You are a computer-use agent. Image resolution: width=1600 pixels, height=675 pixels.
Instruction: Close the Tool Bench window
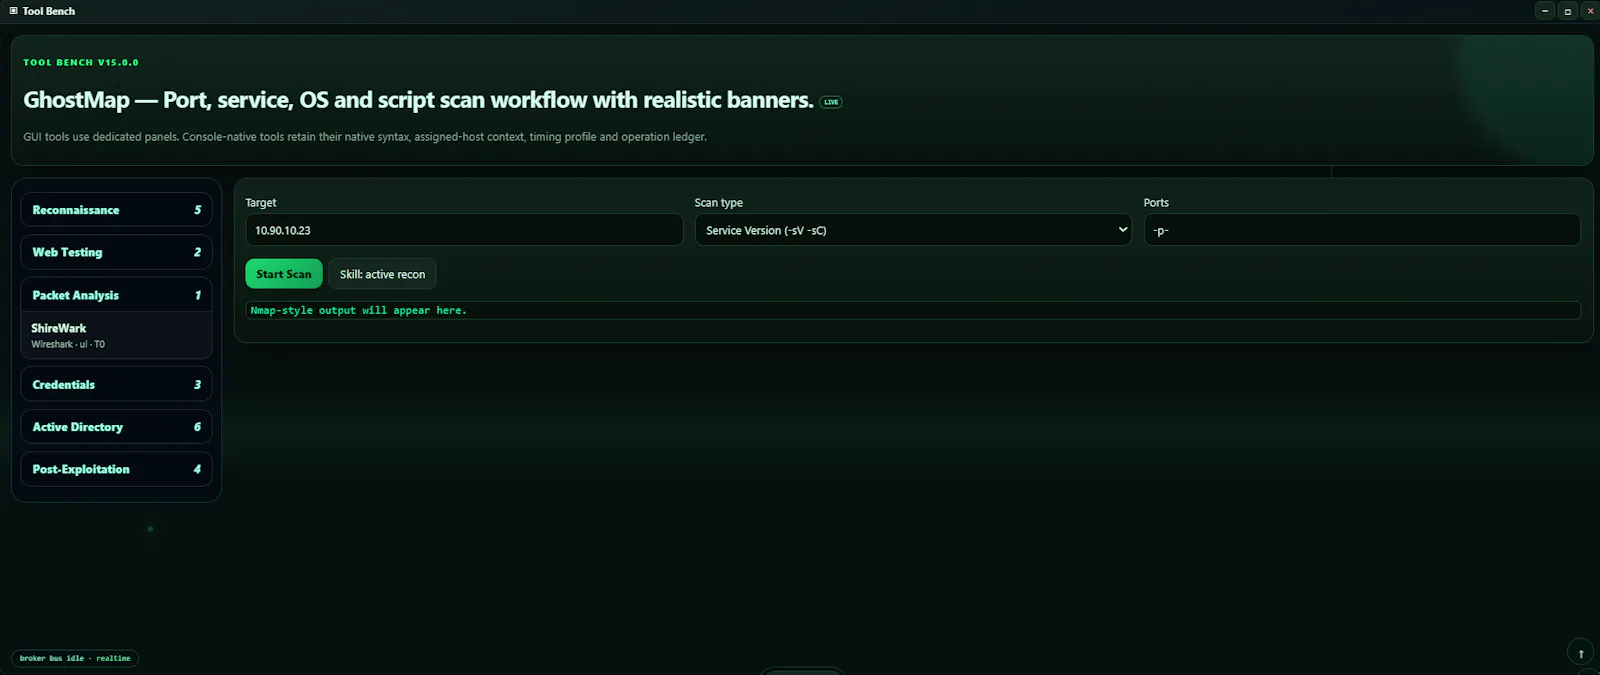point(1590,11)
